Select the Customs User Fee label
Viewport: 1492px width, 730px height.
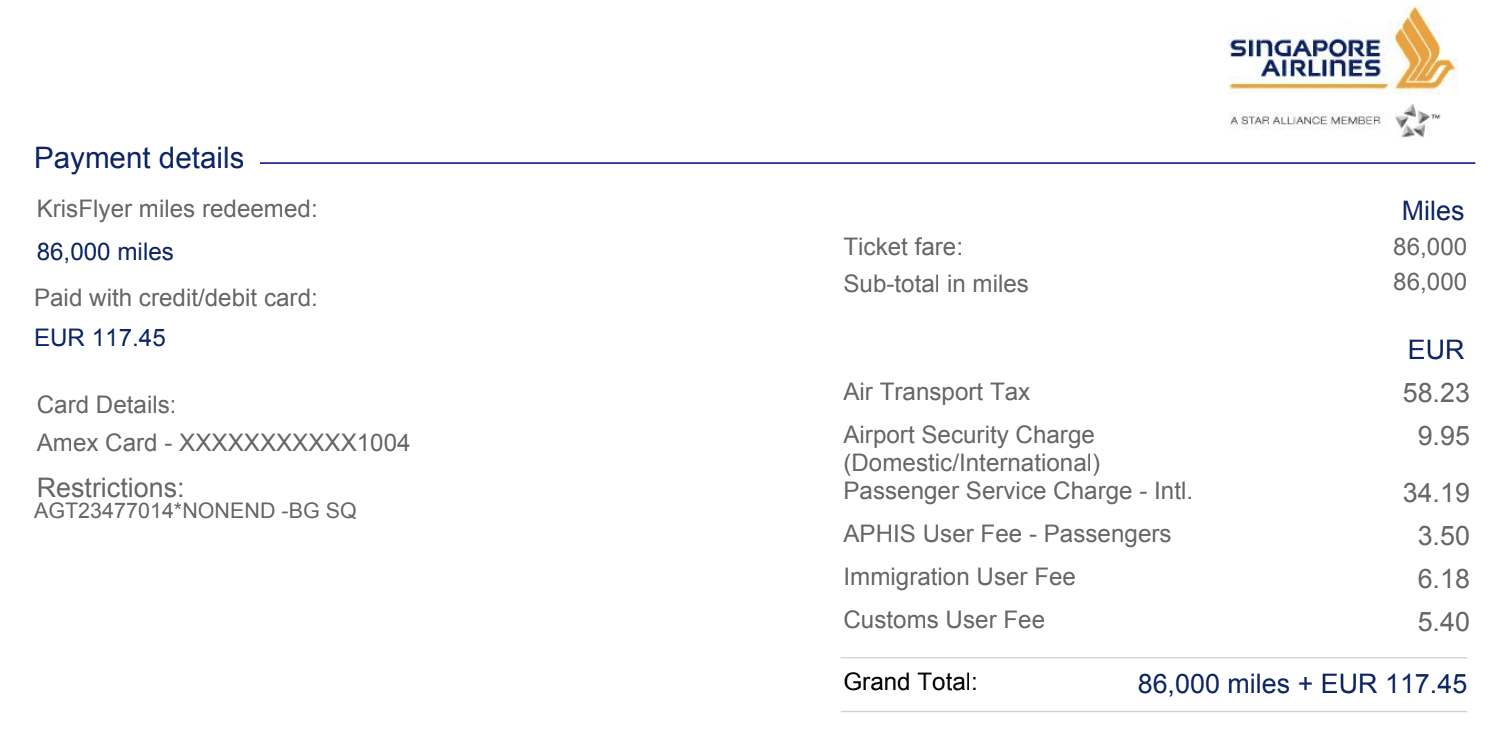pyautogui.click(x=944, y=620)
